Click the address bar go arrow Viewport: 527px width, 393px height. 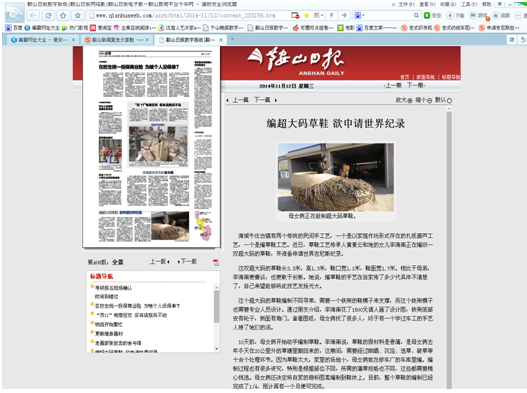(x=344, y=15)
